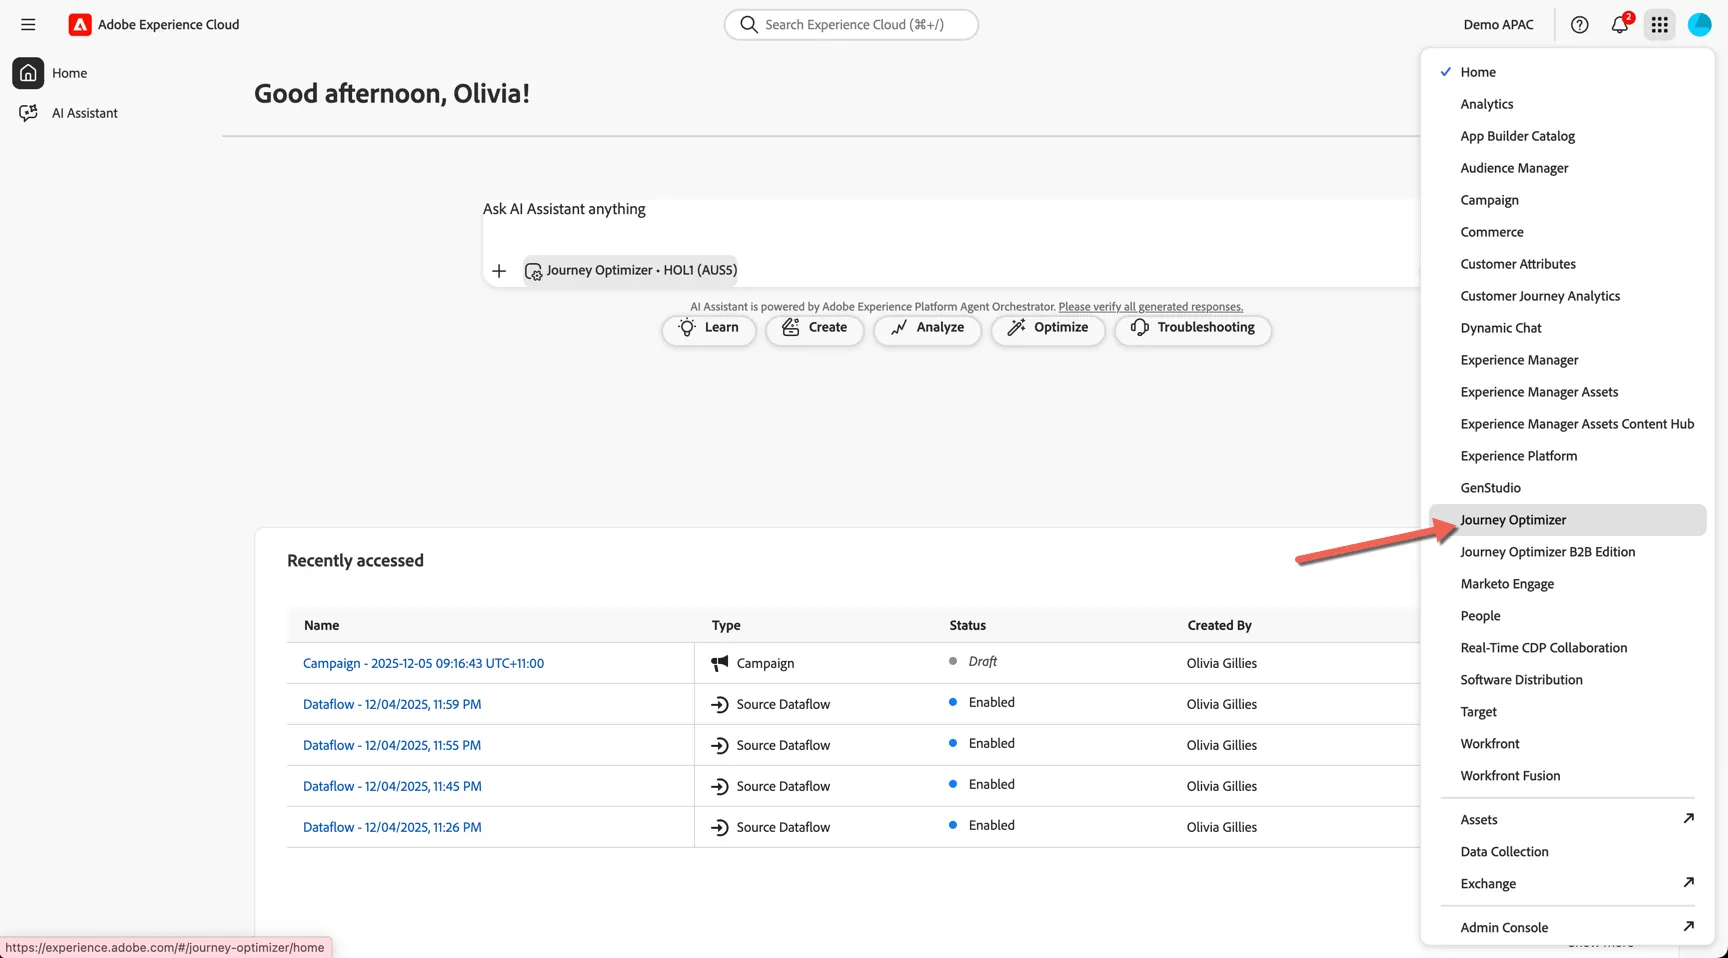Click the Created By column header
This screenshot has width=1728, height=958.
click(1219, 626)
